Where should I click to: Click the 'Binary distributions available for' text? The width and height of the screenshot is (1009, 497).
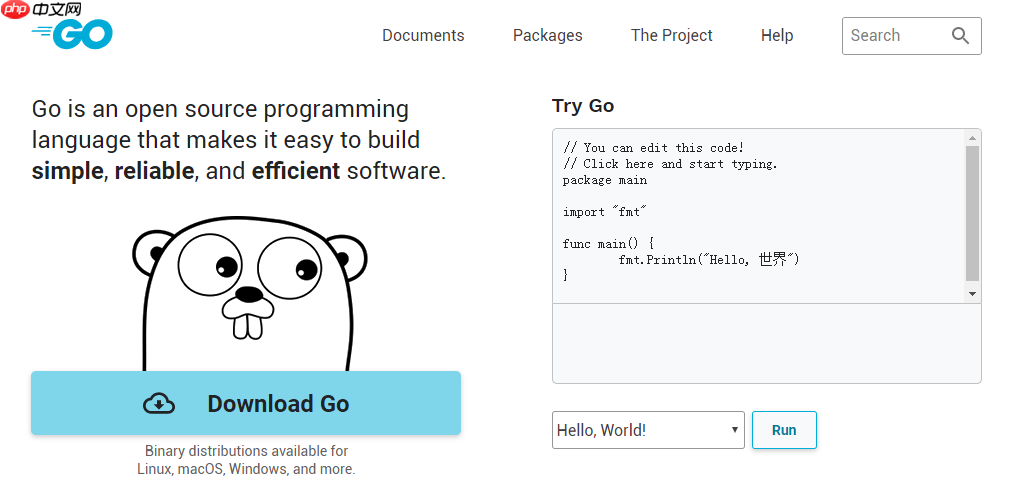click(246, 451)
